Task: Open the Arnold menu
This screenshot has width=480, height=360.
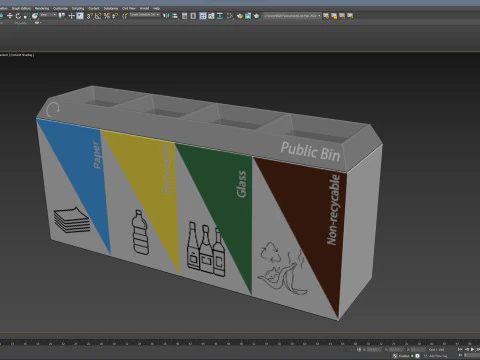Action: [144, 8]
